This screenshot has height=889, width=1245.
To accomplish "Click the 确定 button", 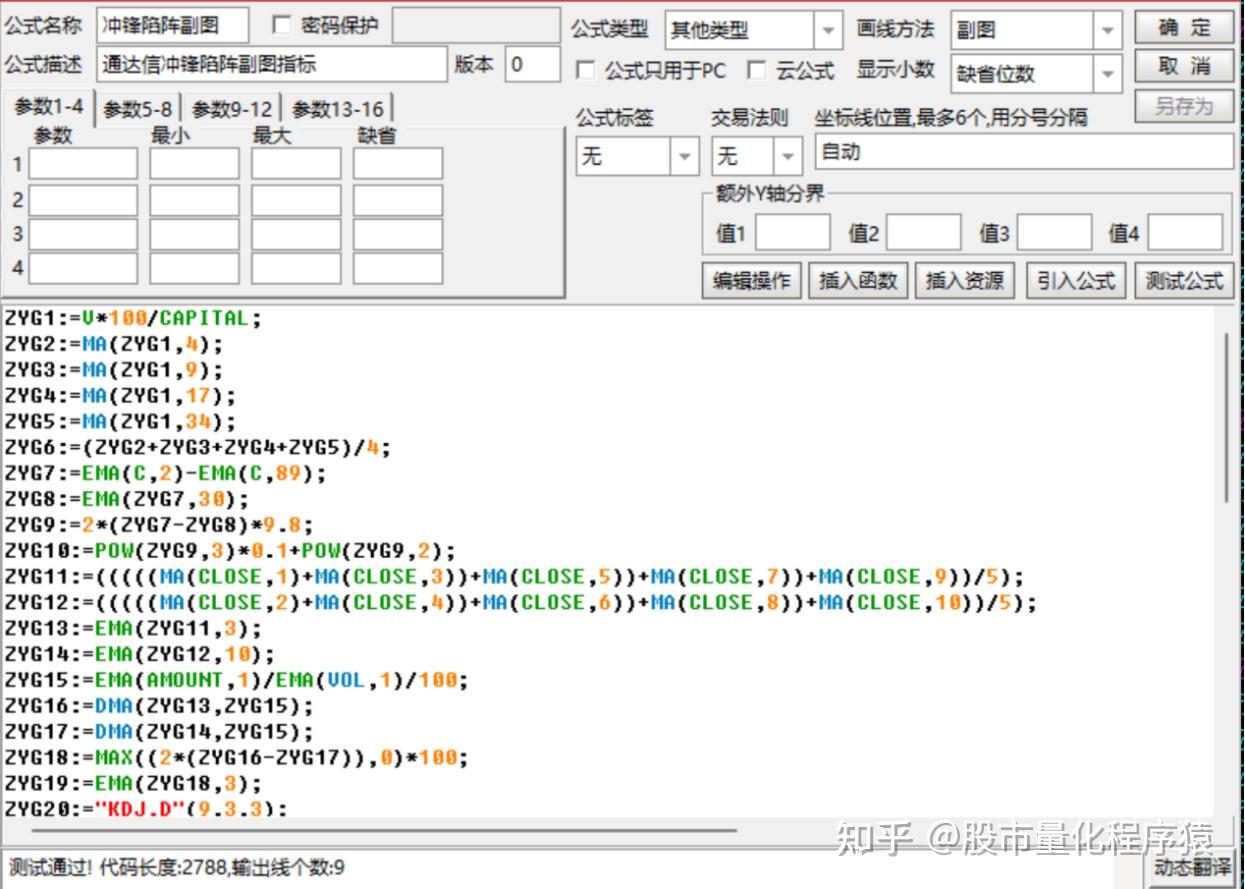I will (x=1184, y=27).
